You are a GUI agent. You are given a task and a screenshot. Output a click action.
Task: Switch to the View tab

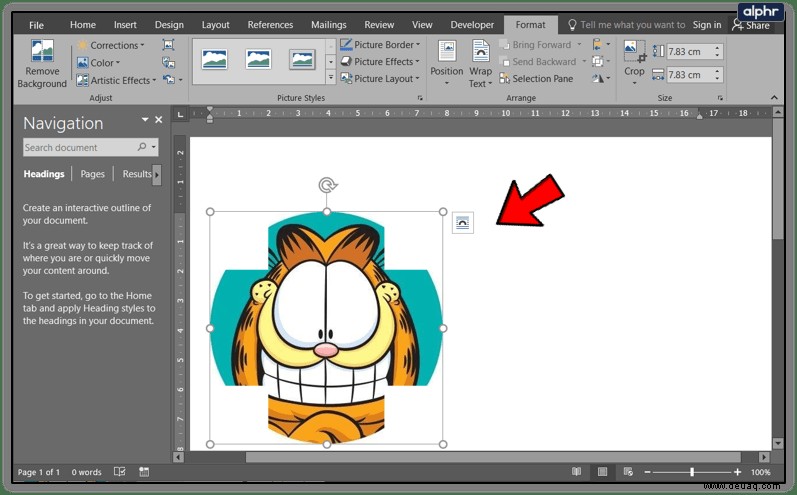click(x=422, y=25)
